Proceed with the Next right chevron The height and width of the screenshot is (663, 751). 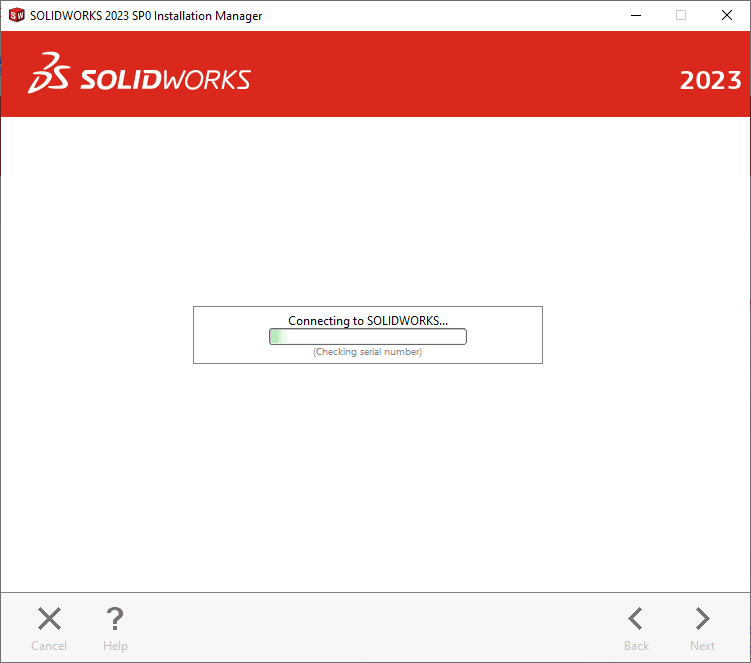pos(703,618)
